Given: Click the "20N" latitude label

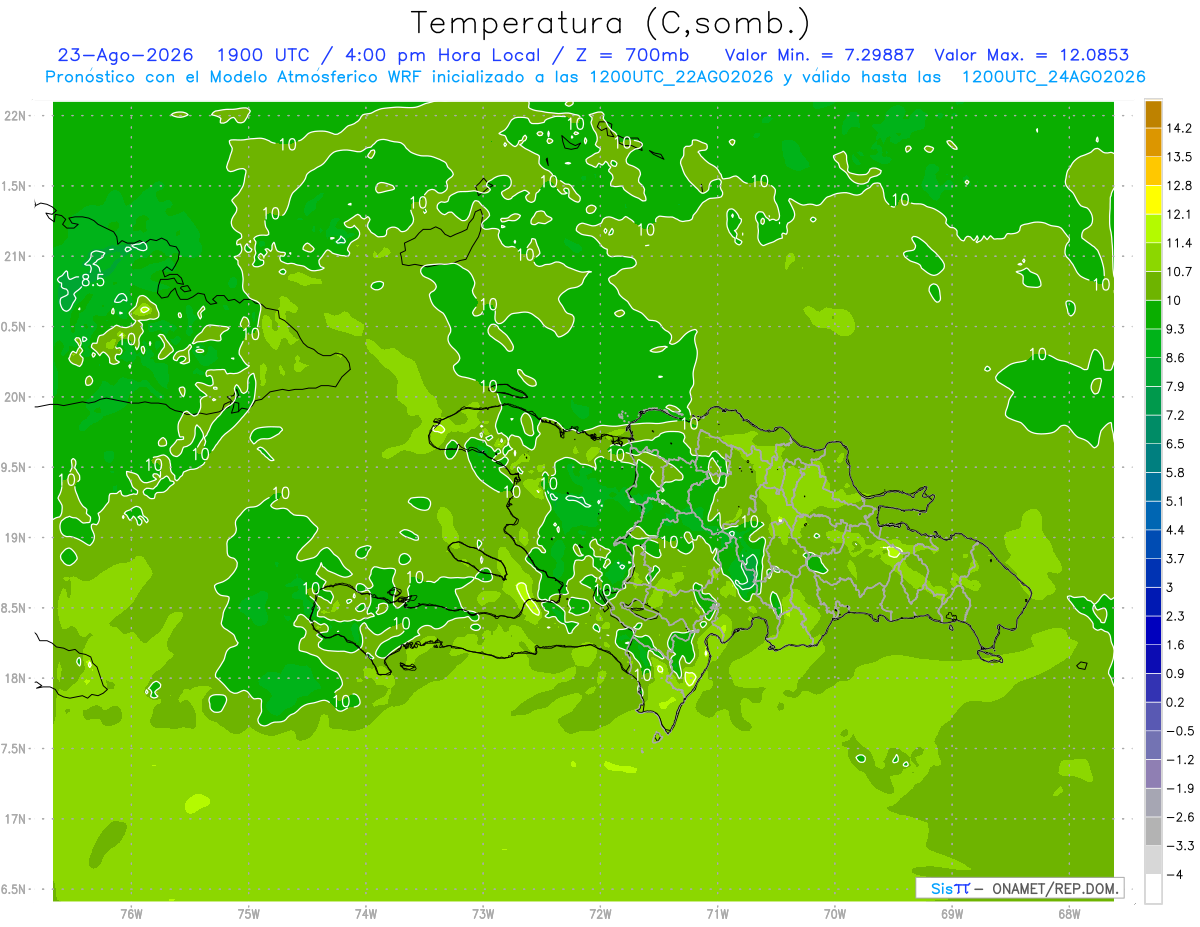Looking at the screenshot, I should pos(16,397).
